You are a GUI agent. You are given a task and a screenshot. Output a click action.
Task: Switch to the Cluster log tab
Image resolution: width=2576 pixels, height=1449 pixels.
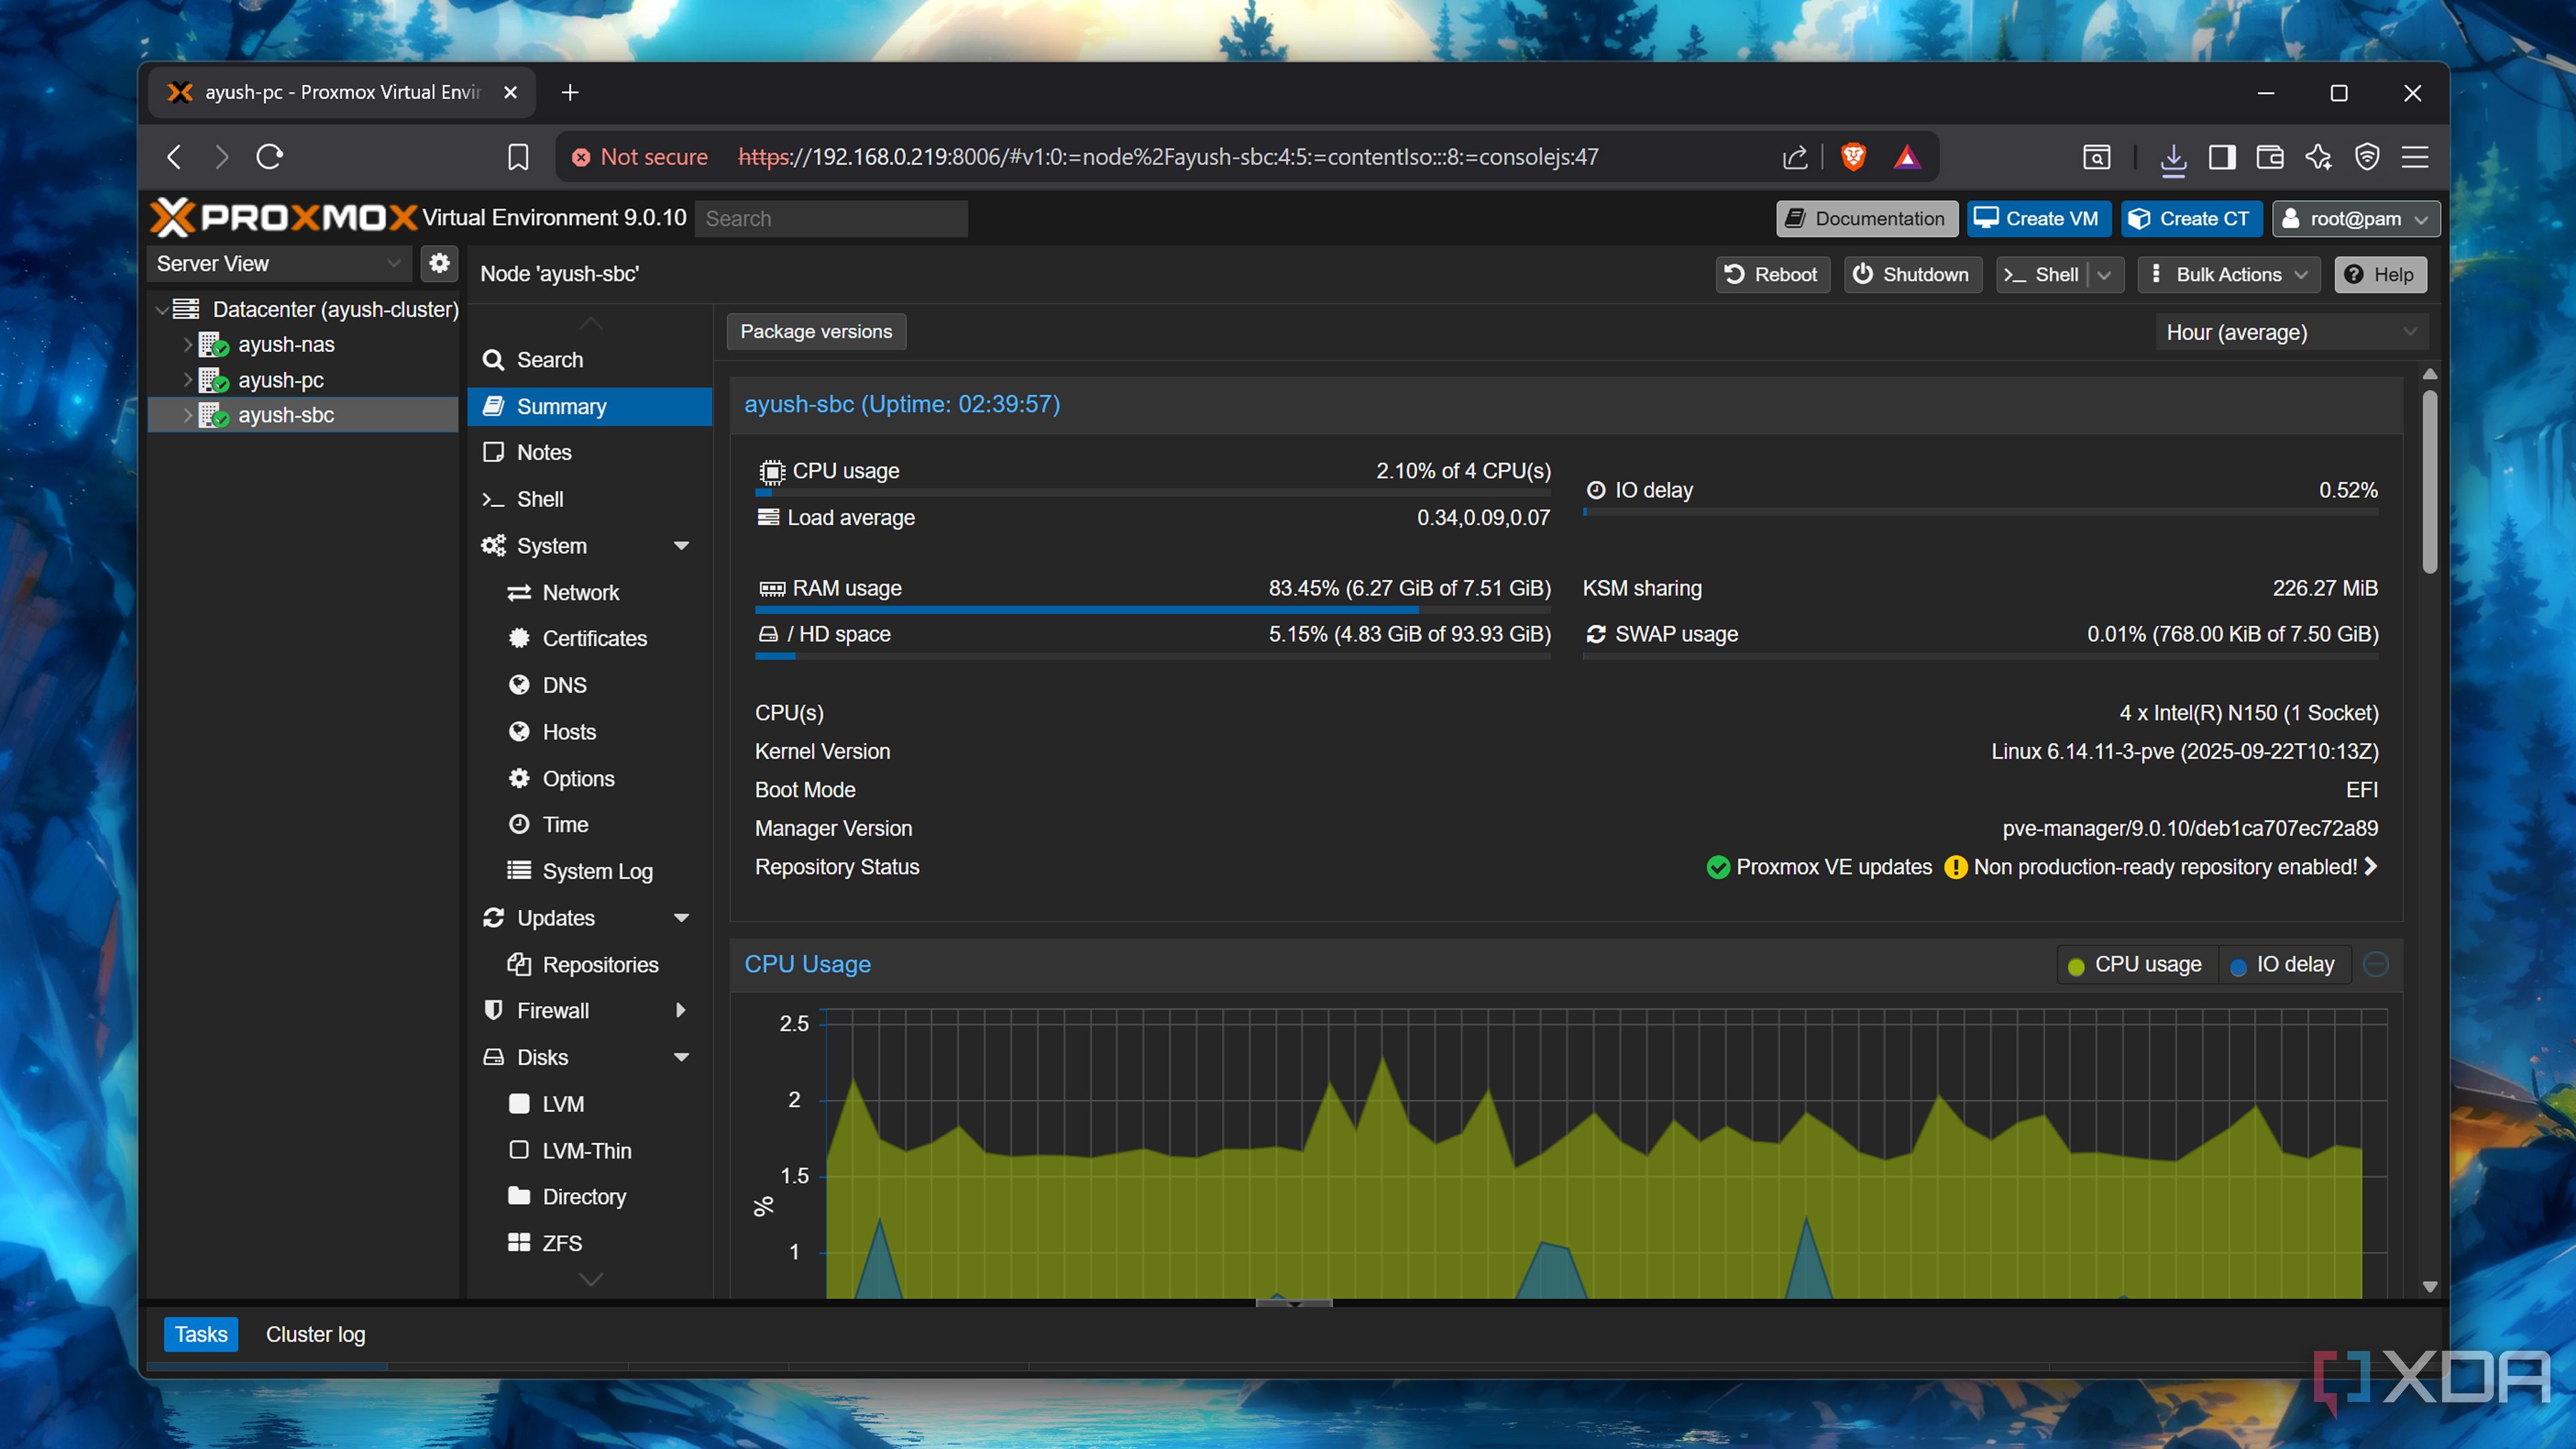(315, 1334)
